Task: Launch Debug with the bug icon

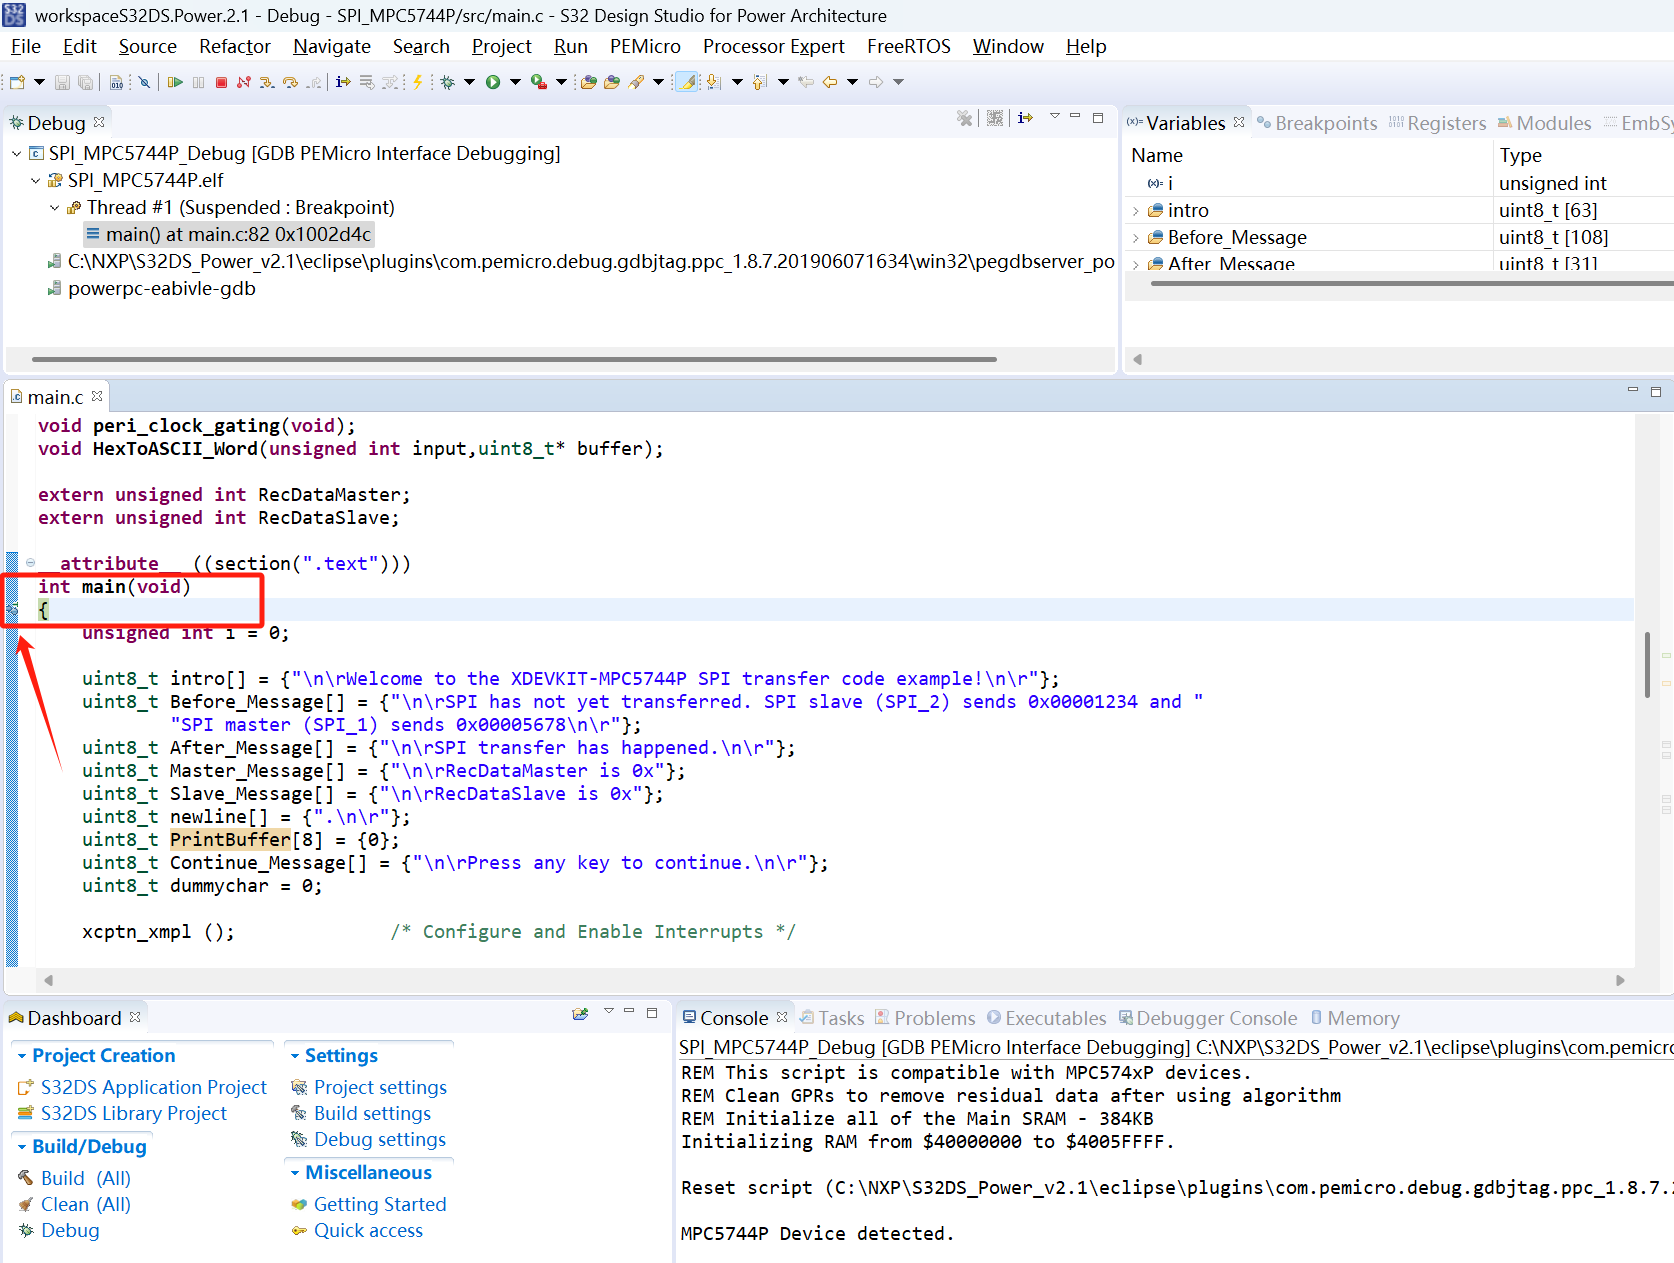Action: 448,82
